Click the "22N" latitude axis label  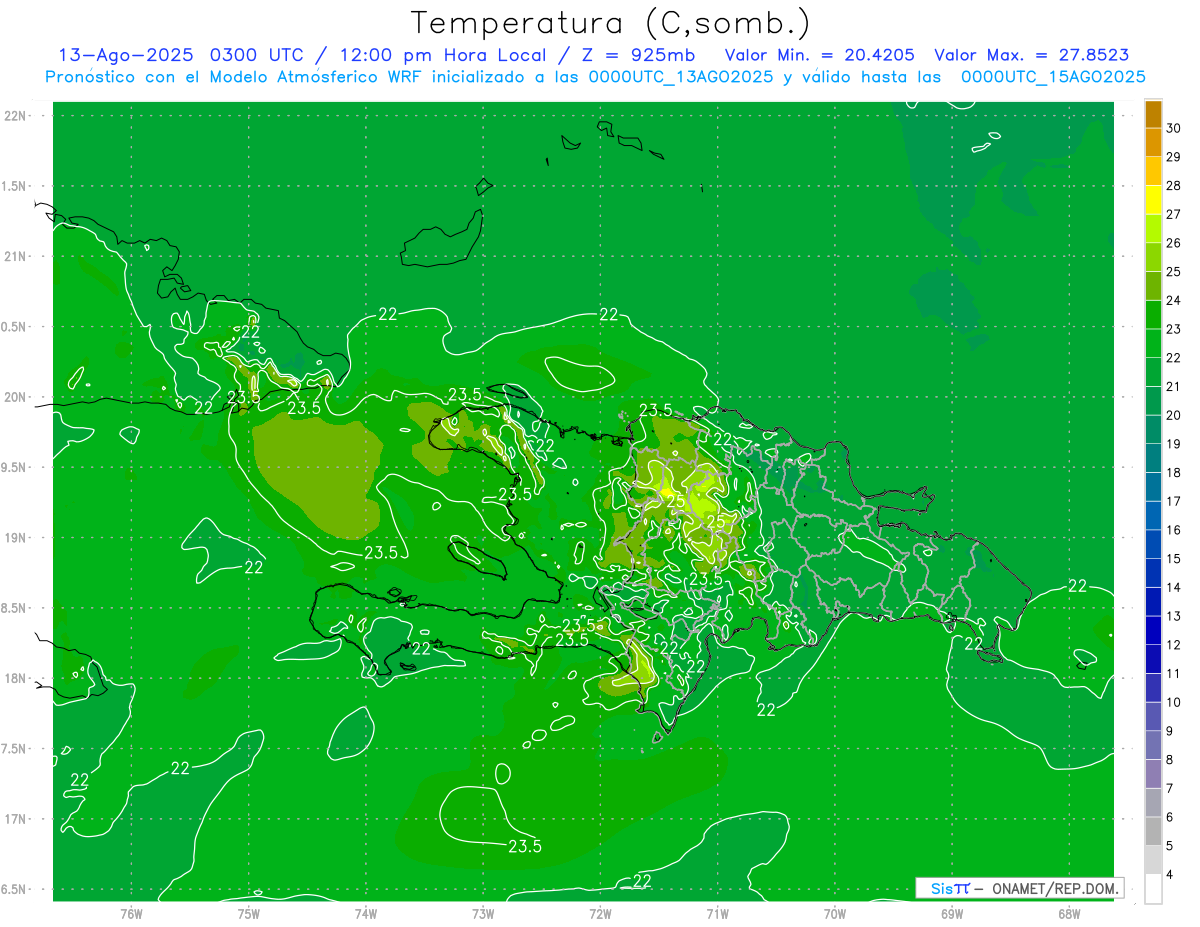coord(17,116)
